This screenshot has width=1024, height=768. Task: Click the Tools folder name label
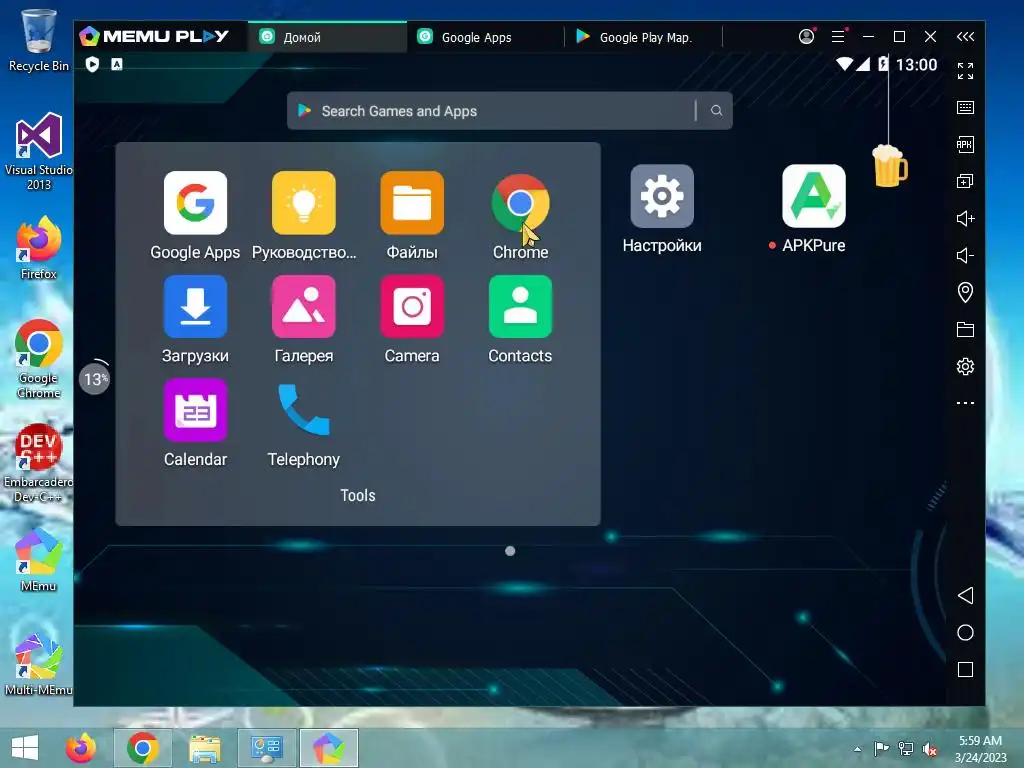coord(358,496)
